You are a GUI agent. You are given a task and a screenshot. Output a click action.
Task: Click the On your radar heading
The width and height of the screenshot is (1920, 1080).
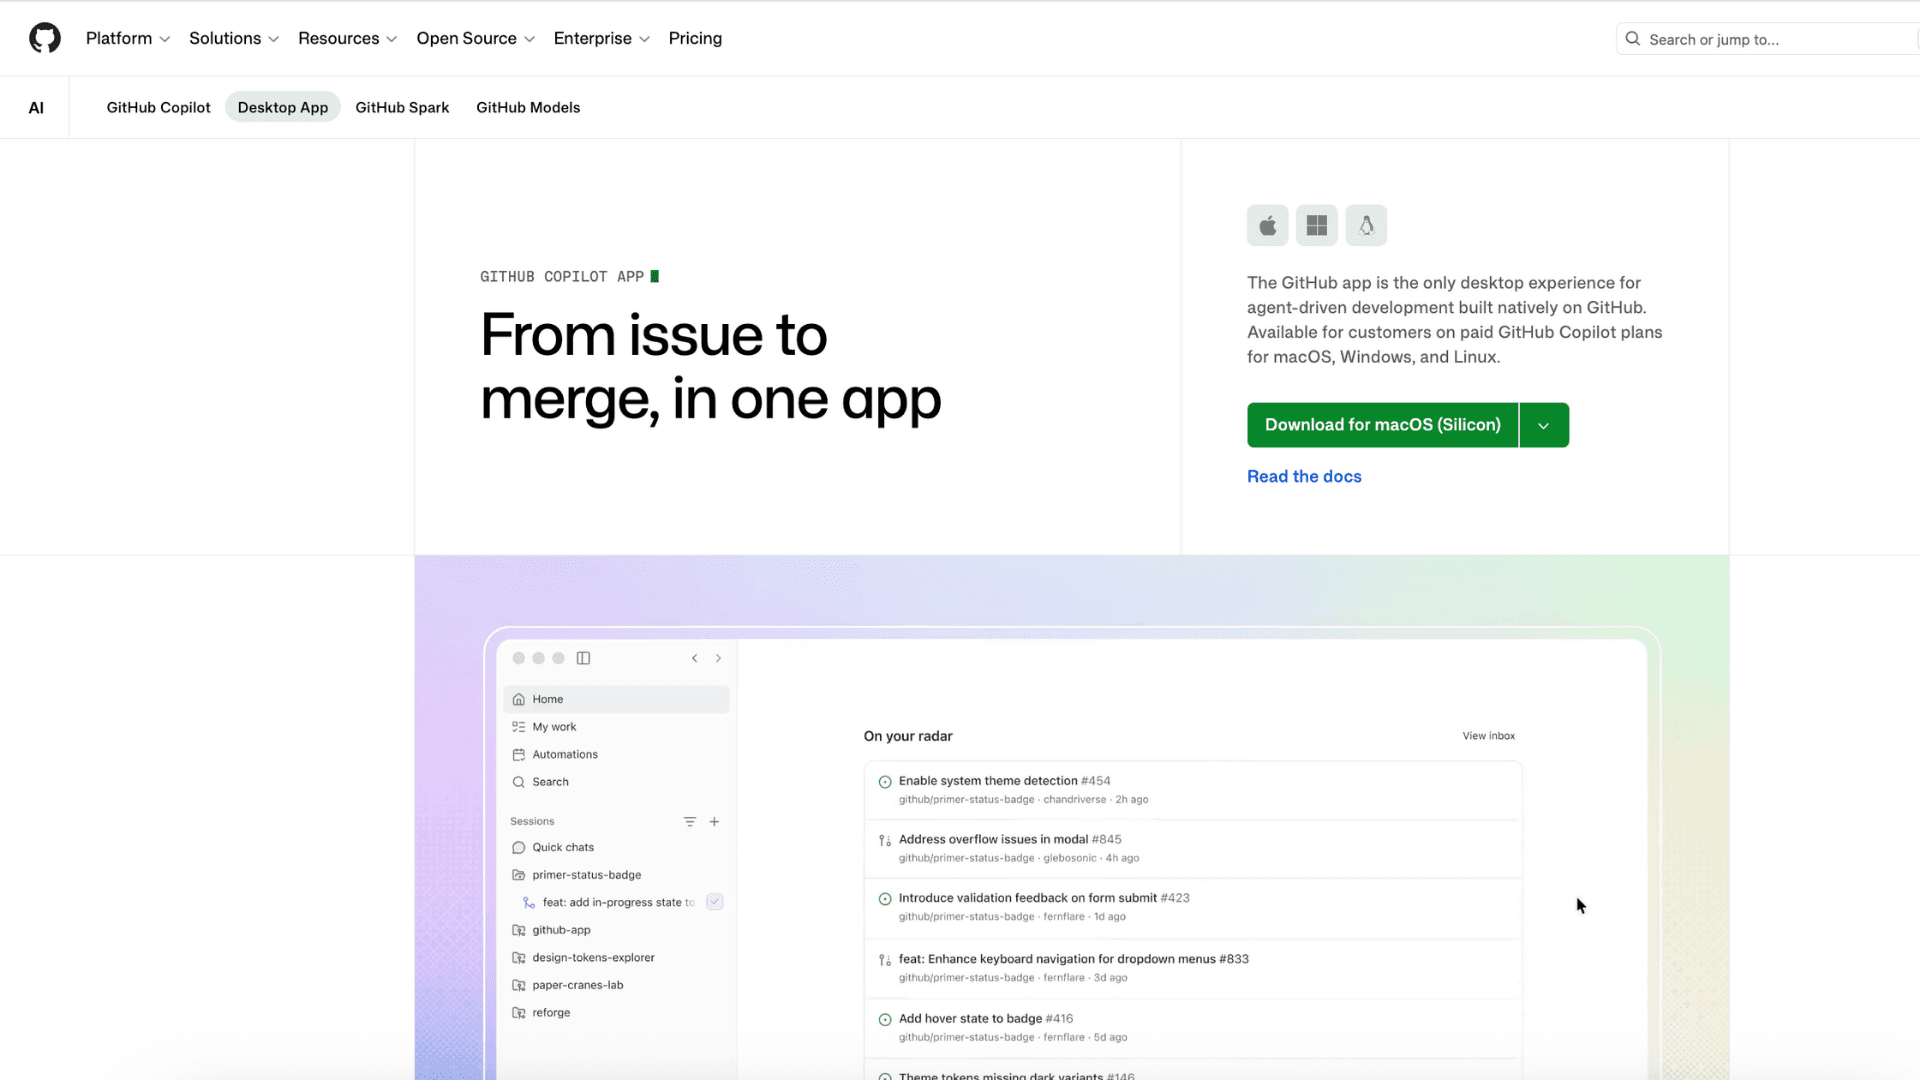pyautogui.click(x=908, y=736)
